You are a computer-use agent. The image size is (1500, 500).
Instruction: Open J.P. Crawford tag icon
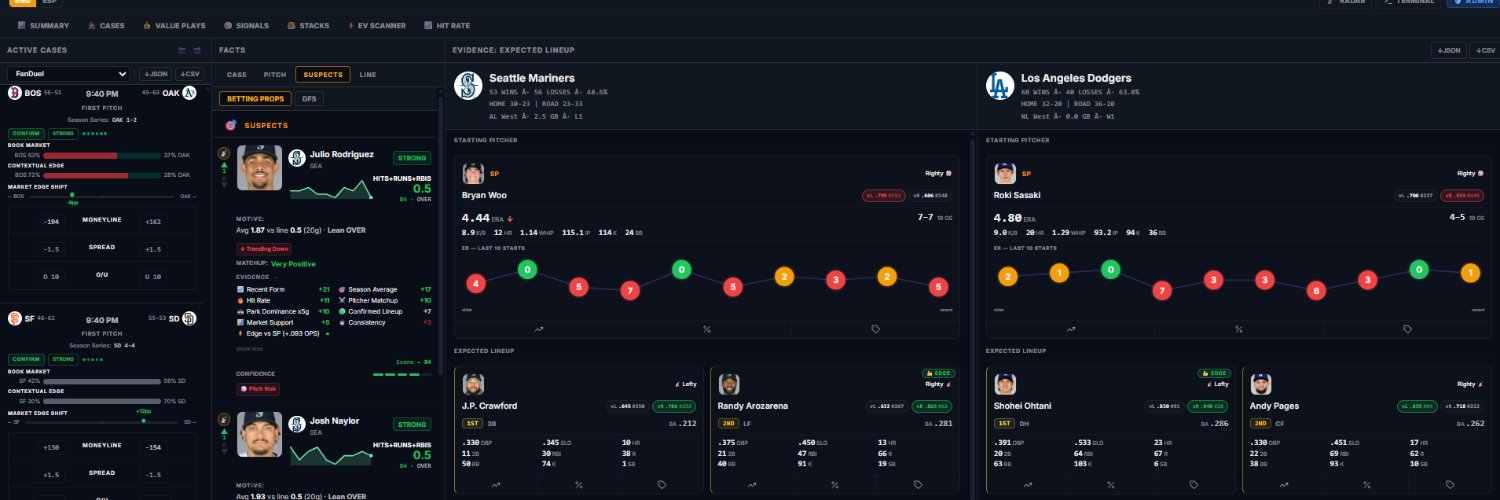pyautogui.click(x=662, y=484)
